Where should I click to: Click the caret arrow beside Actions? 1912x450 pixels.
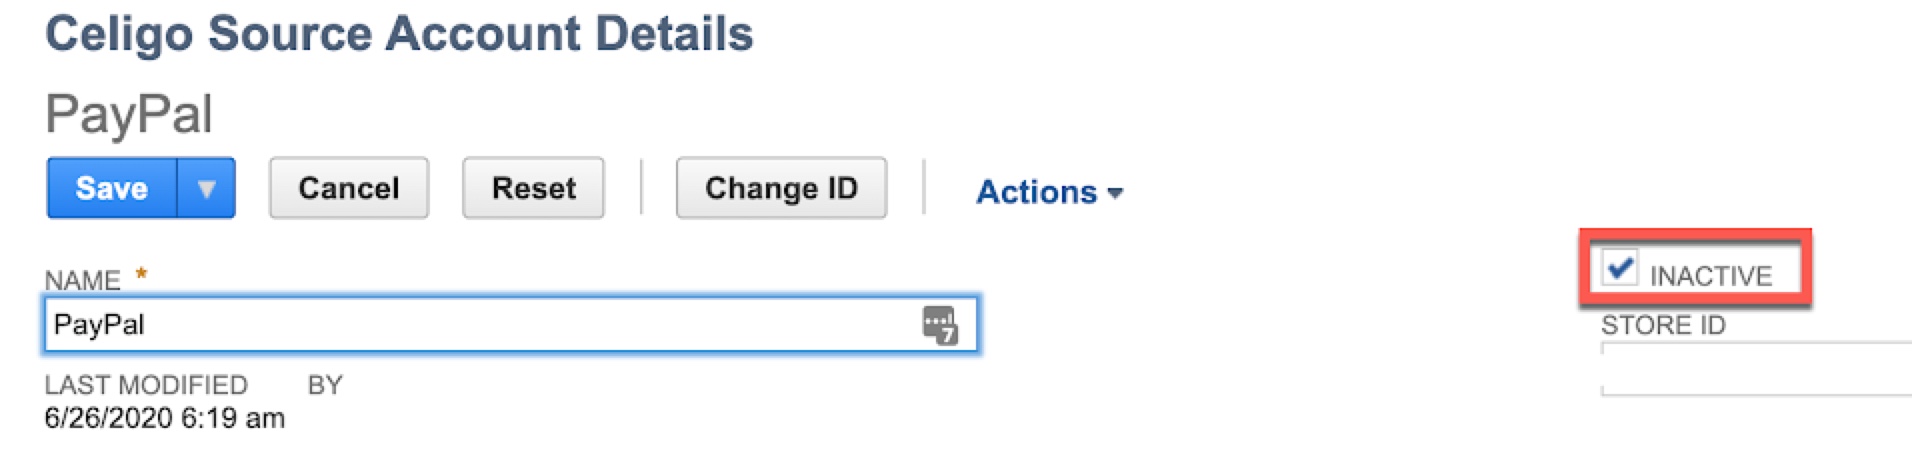click(1115, 193)
